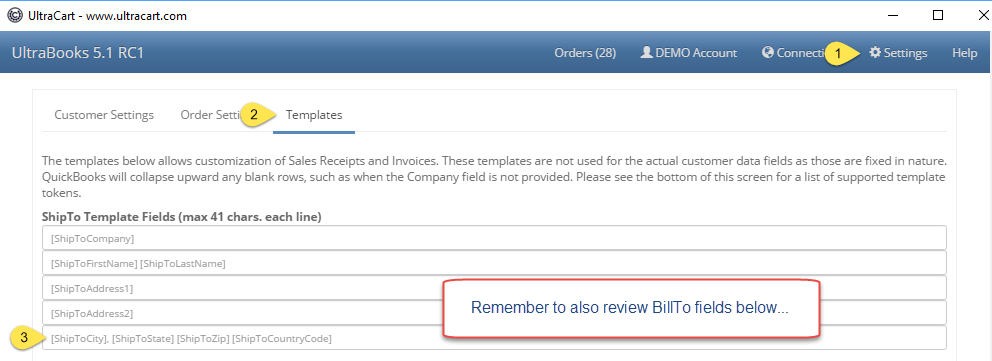Focus the ShipToFirstName ShipToLastName field

(494, 263)
